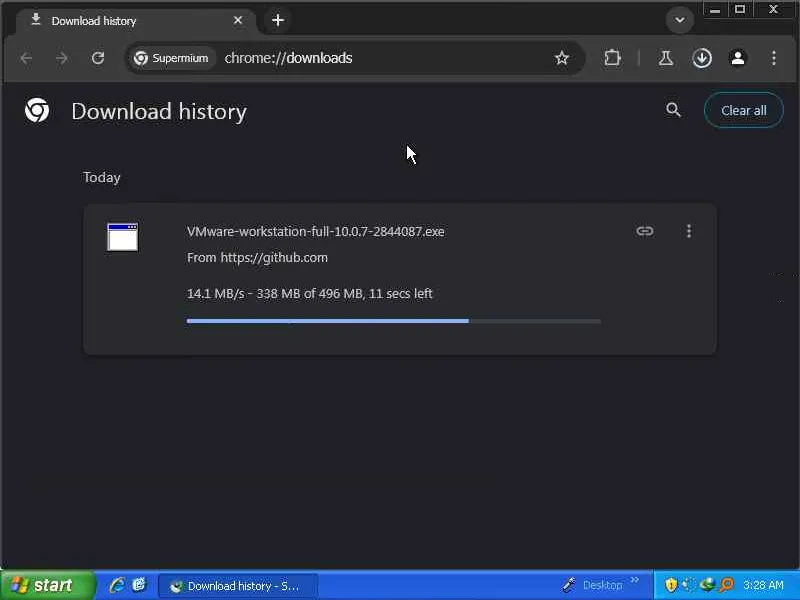The height and width of the screenshot is (600, 800).
Task: Click the Supermium logo beside Download history
Action: [37, 110]
